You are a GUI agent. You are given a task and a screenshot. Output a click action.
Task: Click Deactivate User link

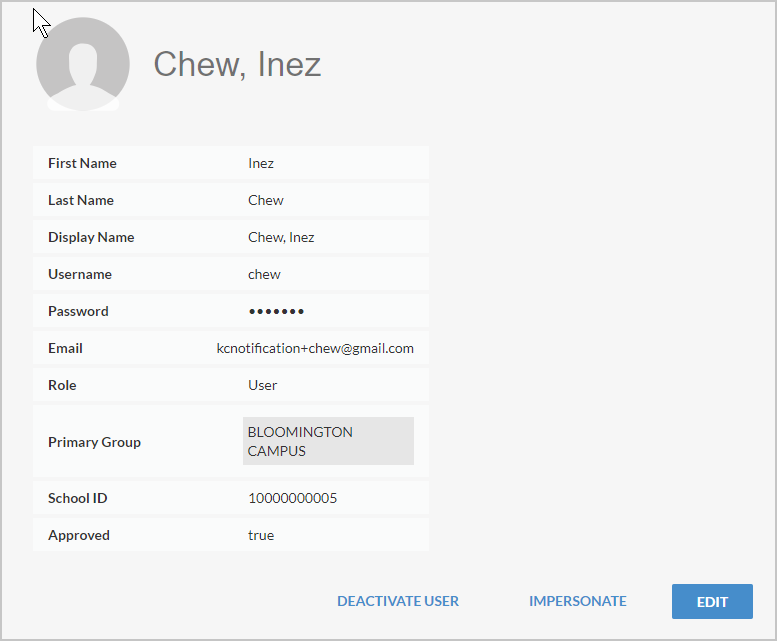pos(398,601)
